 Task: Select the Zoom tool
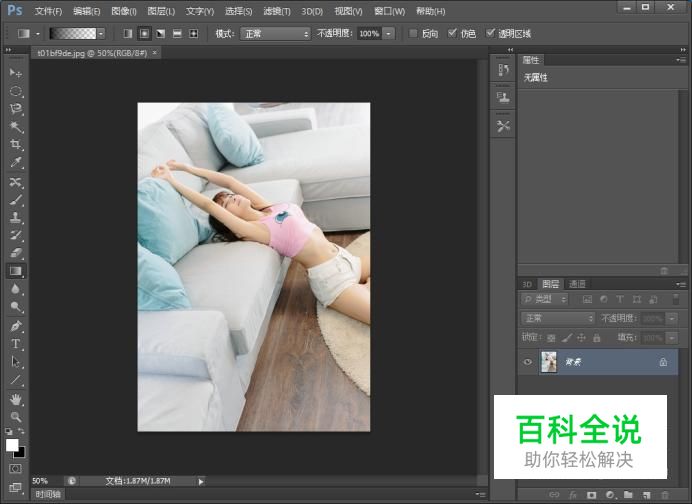16,417
